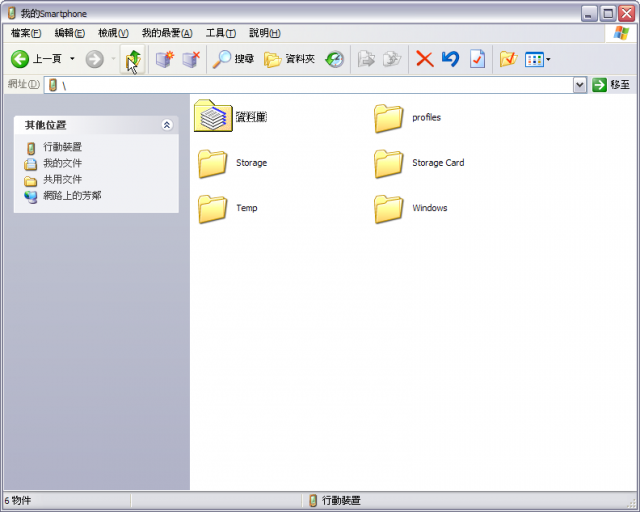
Task: Minimize the 我的Smartphone window
Action: click(x=589, y=14)
